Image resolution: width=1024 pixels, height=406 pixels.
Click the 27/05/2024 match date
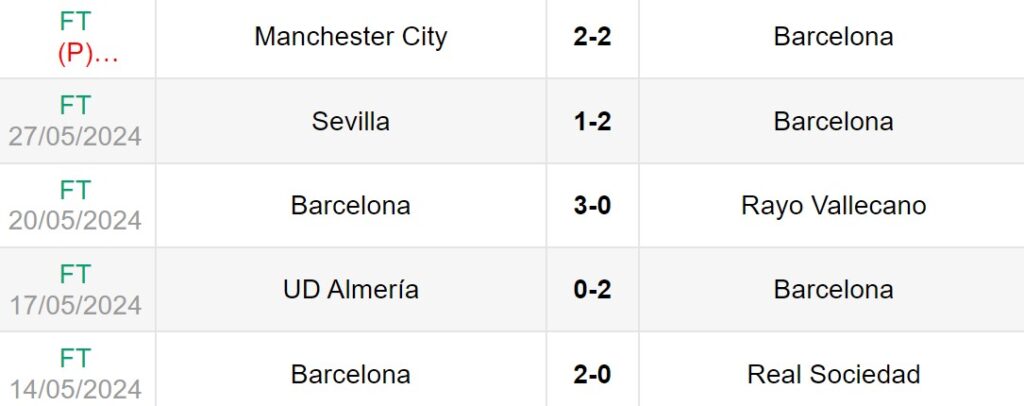pyautogui.click(x=75, y=137)
